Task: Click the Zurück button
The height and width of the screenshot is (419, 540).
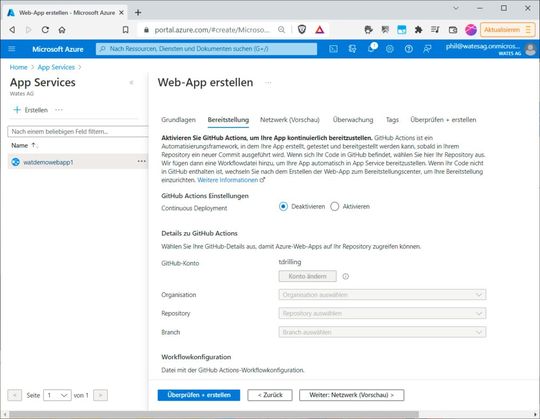Action: tap(270, 395)
